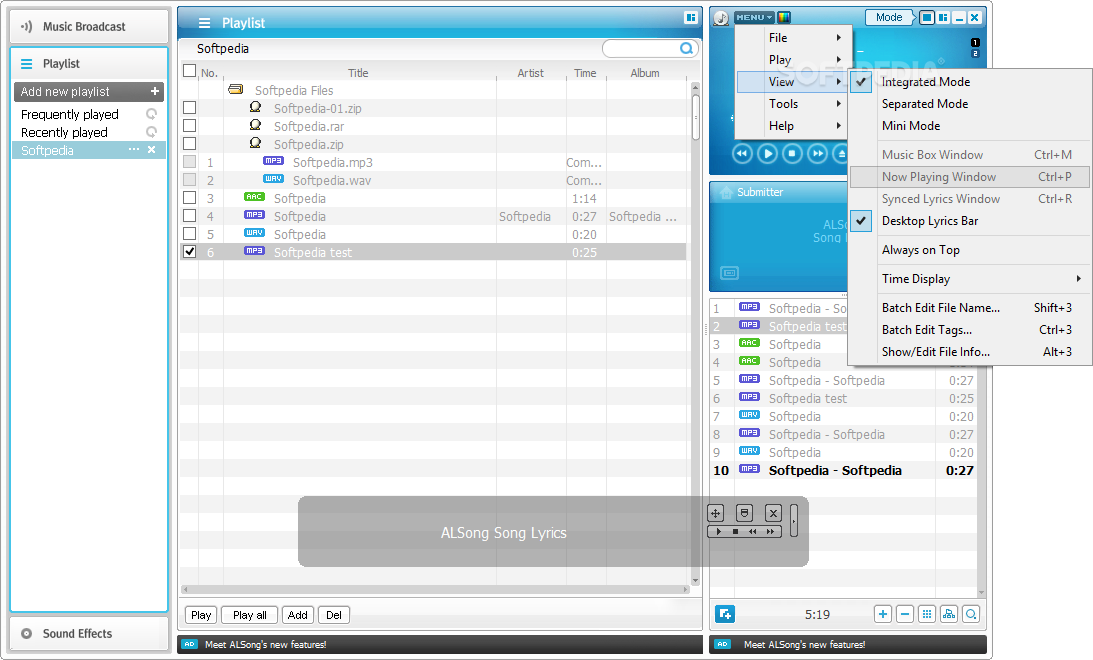Refresh the Recently played list icon
Screen dimensions: 1093x660
tap(151, 132)
